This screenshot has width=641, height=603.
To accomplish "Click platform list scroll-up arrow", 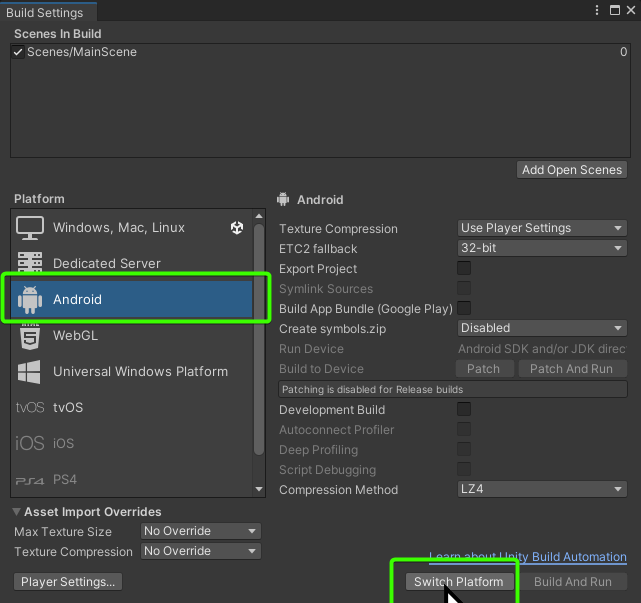I will tap(259, 216).
